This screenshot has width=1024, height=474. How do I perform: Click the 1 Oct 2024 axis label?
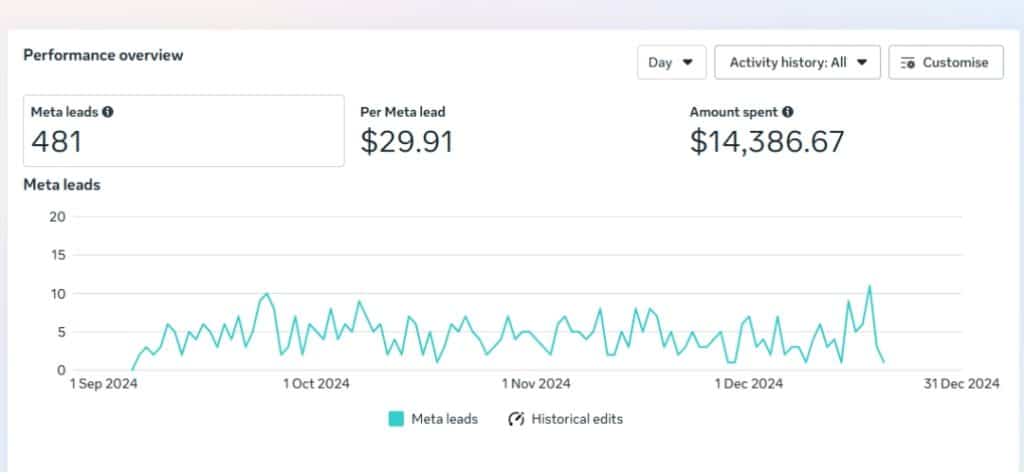click(x=316, y=383)
